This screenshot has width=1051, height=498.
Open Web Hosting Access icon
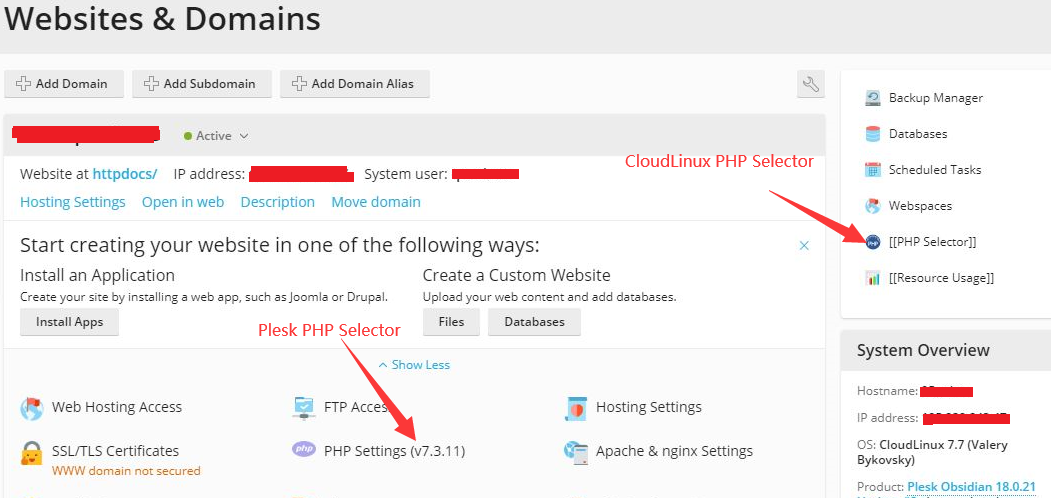click(32, 408)
